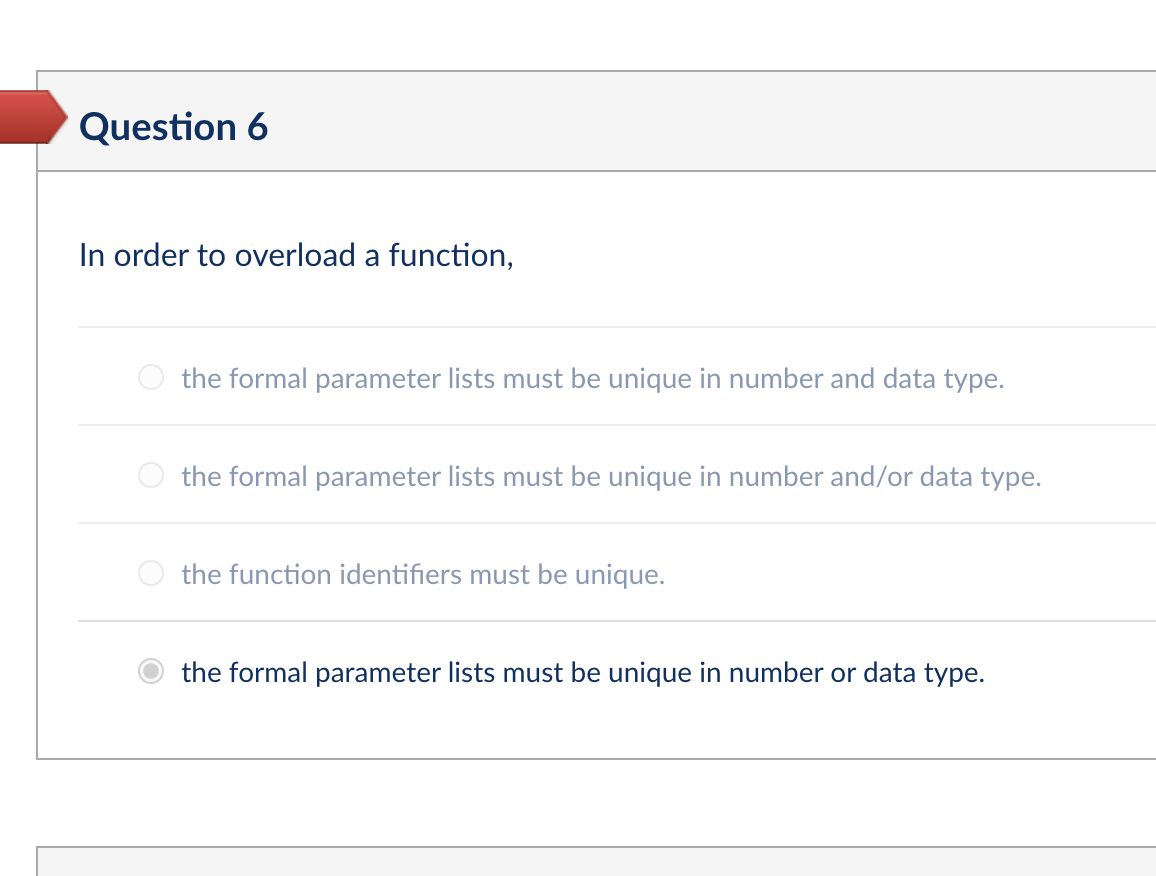Select radio for "unique in number and data type"
The image size is (1156, 876).
151,378
